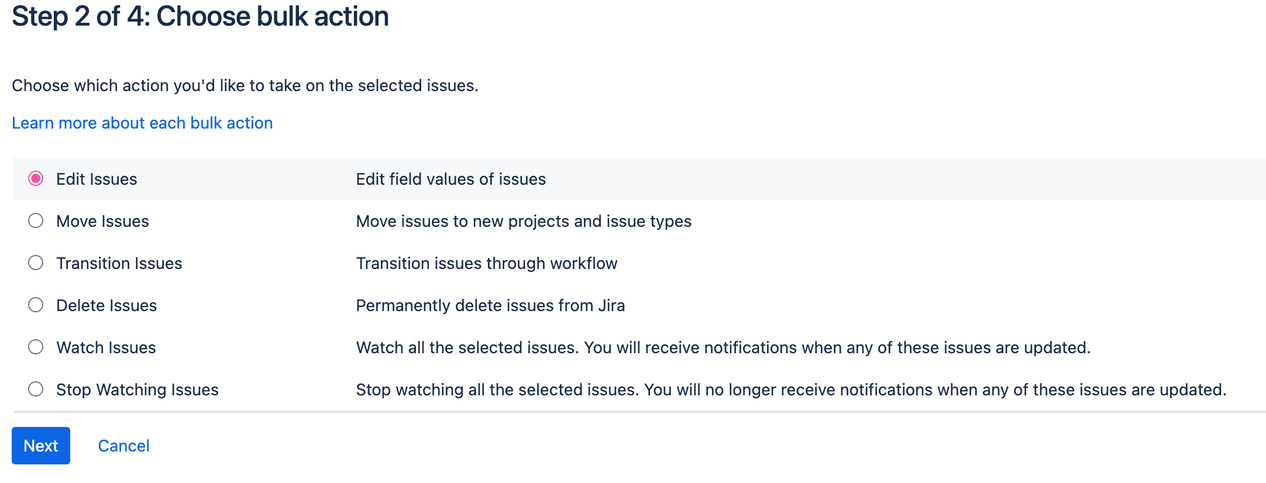This screenshot has height=483, width=1266.
Task: Click 'Permanently delete issues from Jira' description
Action: pos(490,305)
